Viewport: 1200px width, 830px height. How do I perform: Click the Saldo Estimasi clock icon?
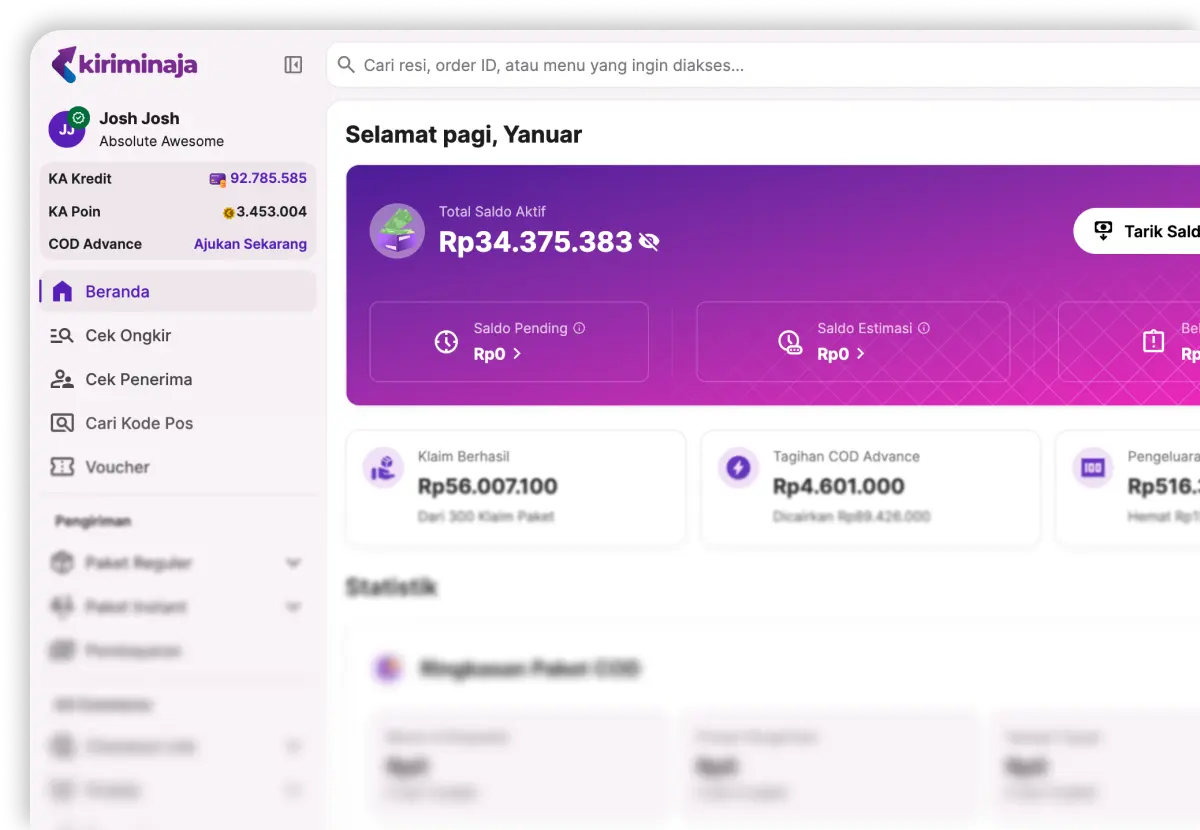click(790, 342)
